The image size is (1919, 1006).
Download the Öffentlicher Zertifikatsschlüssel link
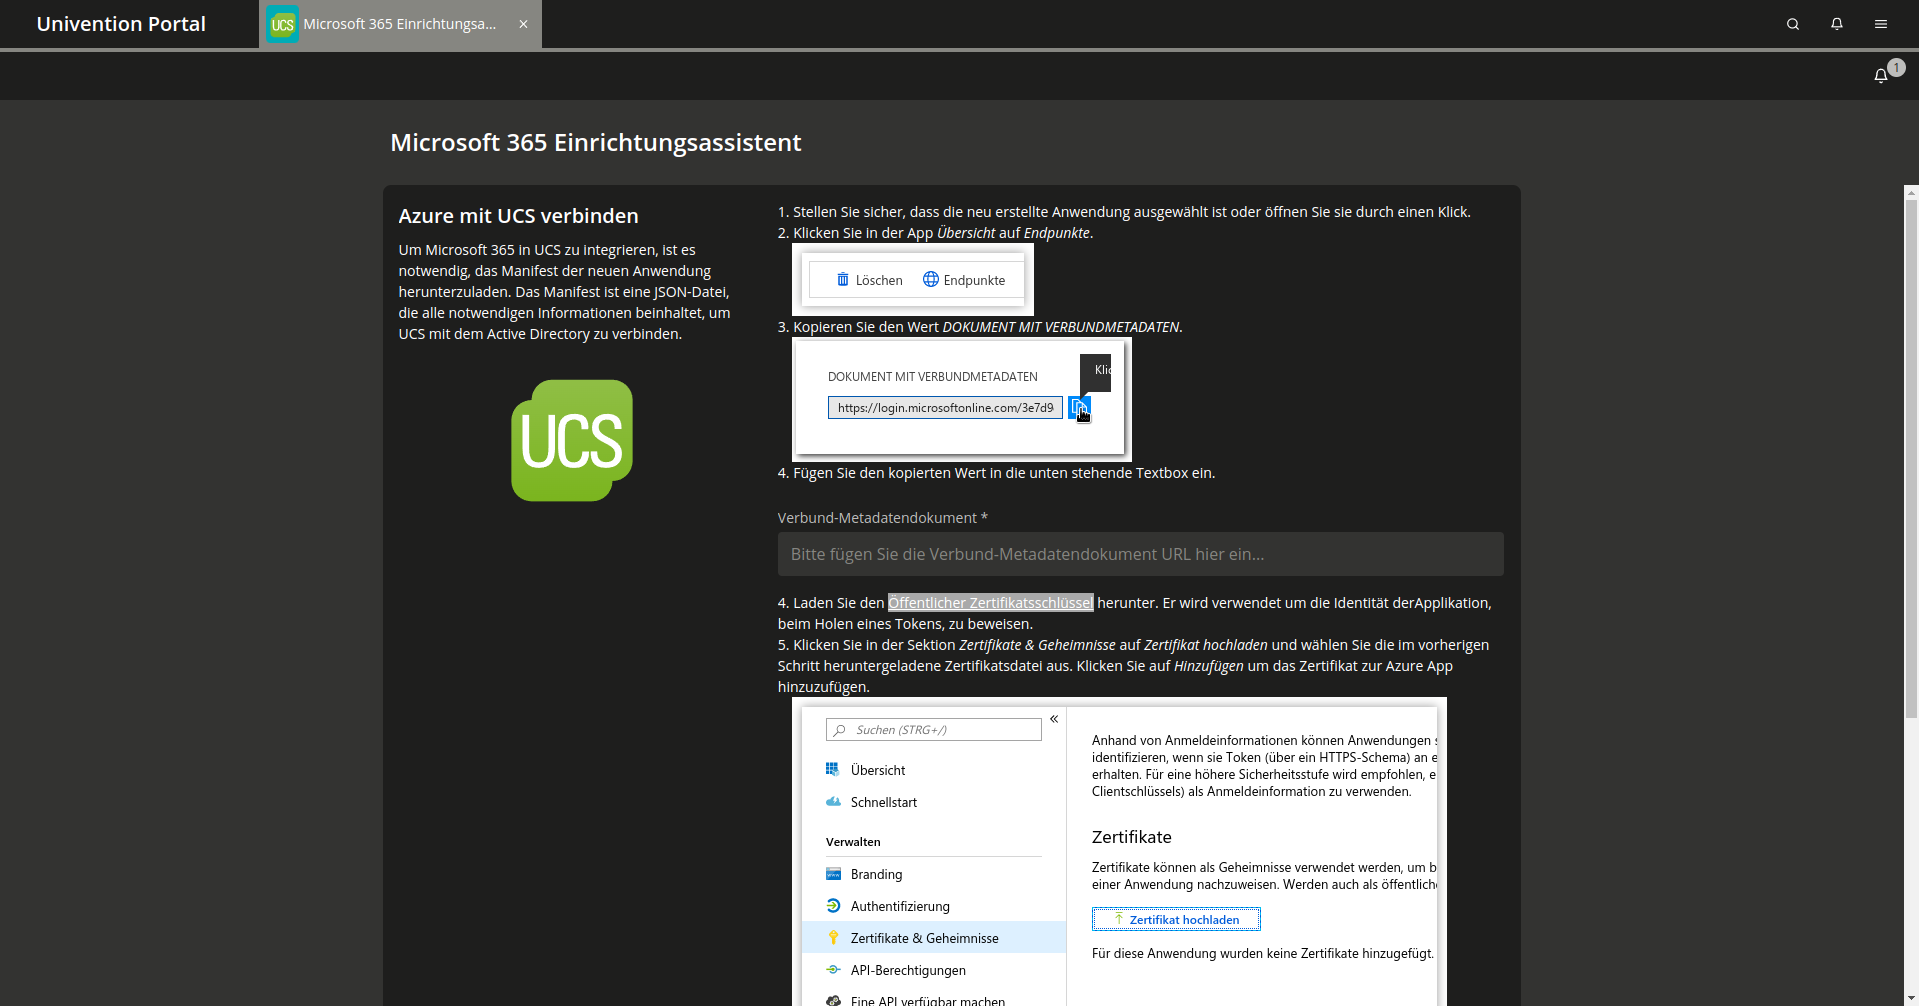(990, 603)
